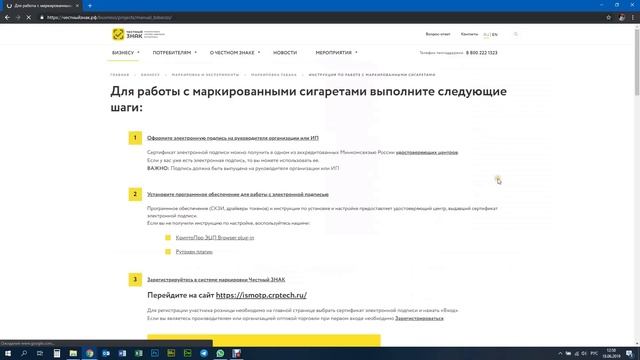
Task: Open the МЕРОПРИЯТИЯ dropdown menu
Action: coord(336,53)
